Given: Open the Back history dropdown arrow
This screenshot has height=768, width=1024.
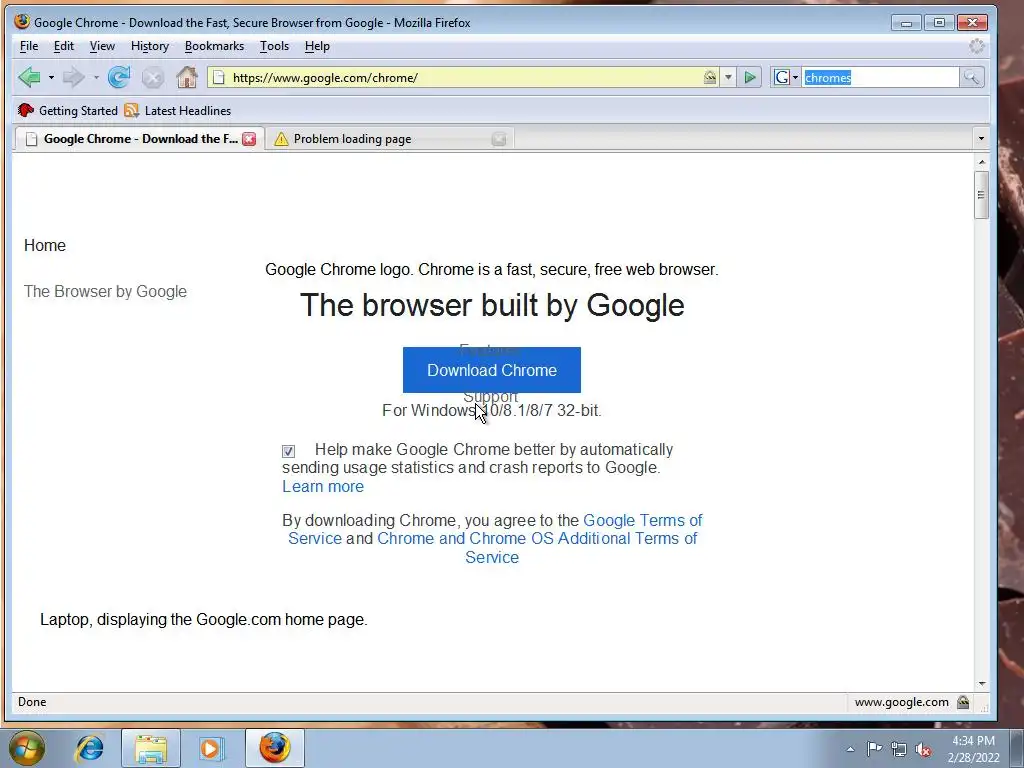Looking at the screenshot, I should [51, 78].
